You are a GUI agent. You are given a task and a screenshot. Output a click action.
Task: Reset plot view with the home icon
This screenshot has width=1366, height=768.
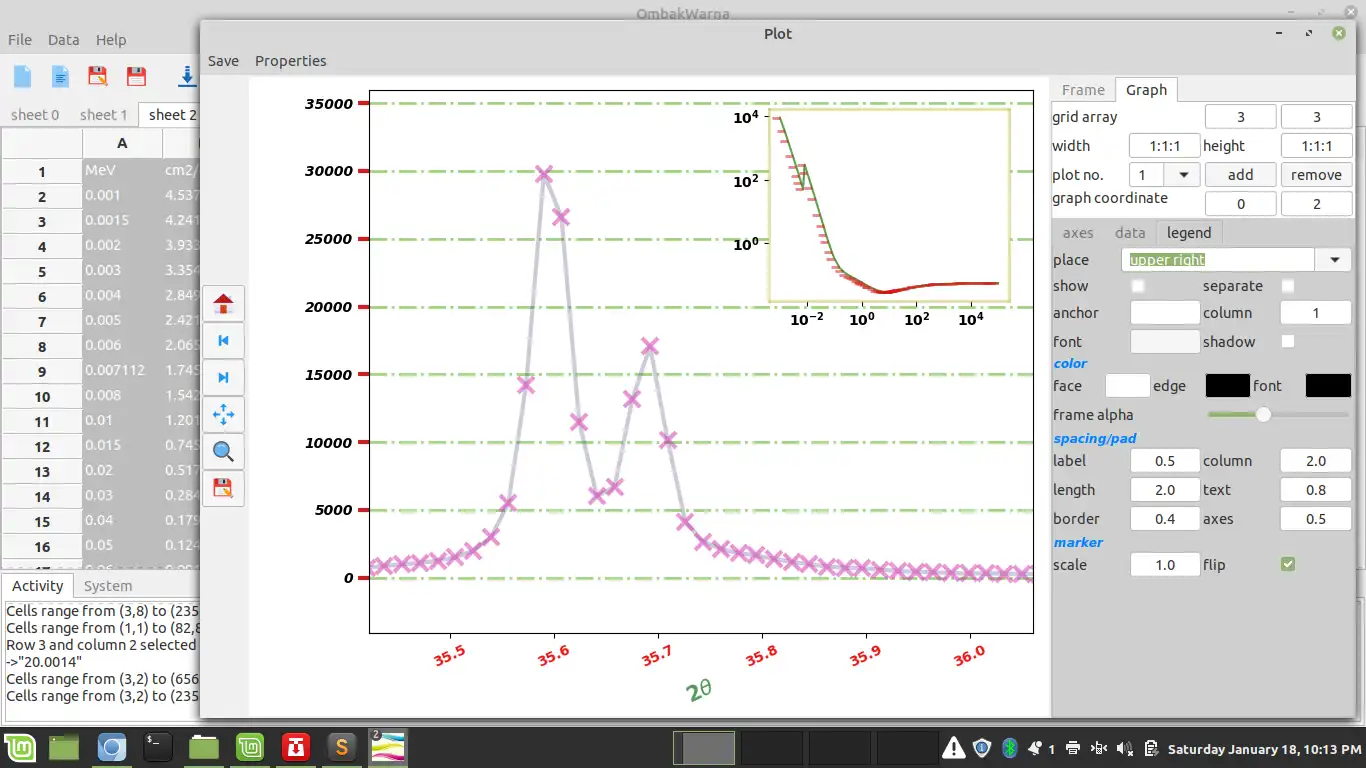pos(223,303)
